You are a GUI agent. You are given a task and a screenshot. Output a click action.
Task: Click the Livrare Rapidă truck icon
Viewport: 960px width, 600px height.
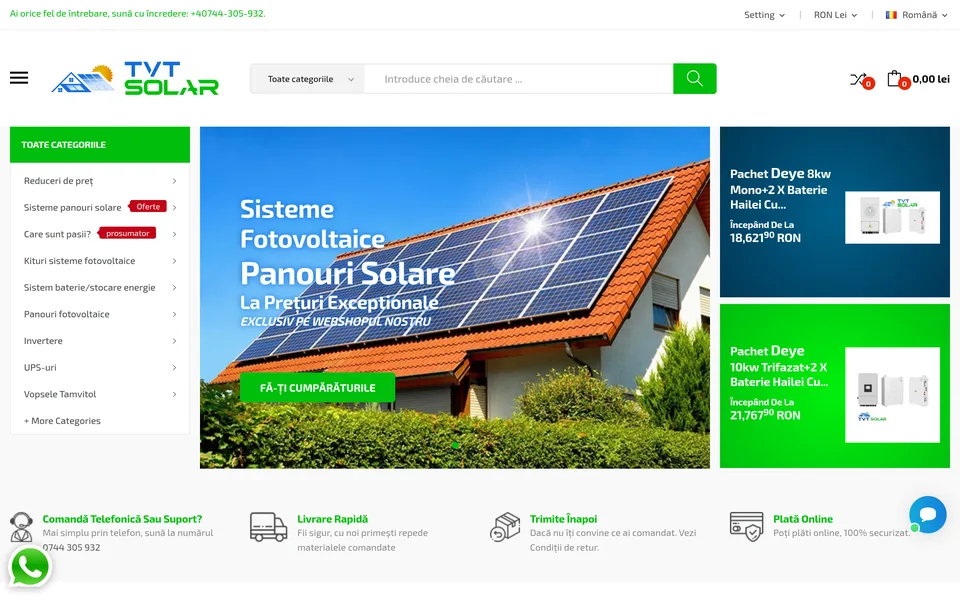point(268,527)
